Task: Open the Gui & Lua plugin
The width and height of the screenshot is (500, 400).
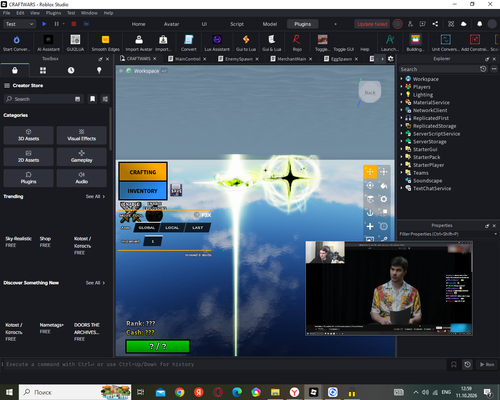Action: tap(272, 43)
